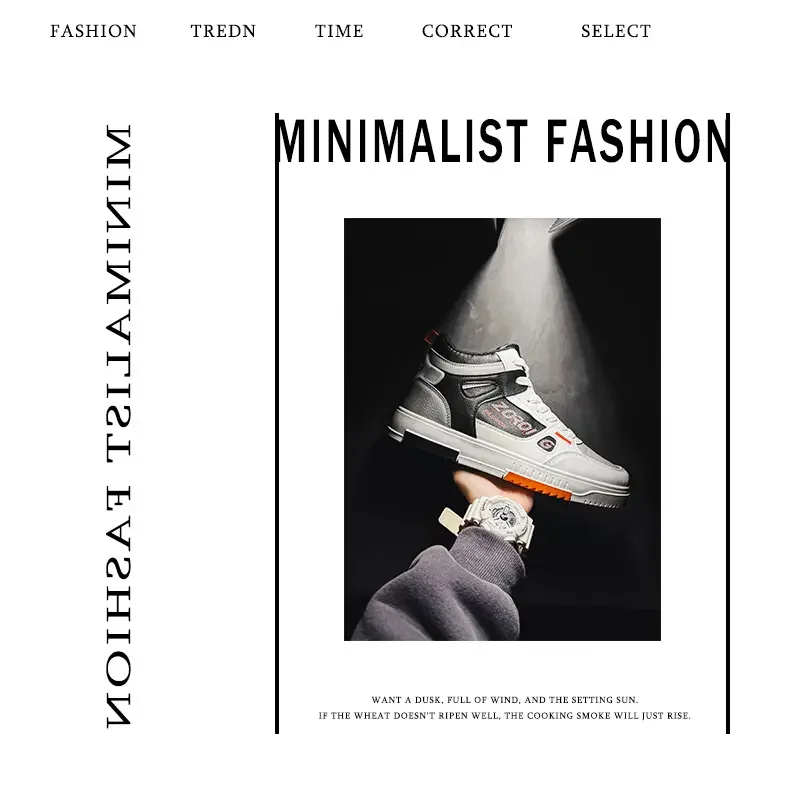Open the sneaker product photo
Viewport: 790px width, 786px height.
[x=502, y=429]
